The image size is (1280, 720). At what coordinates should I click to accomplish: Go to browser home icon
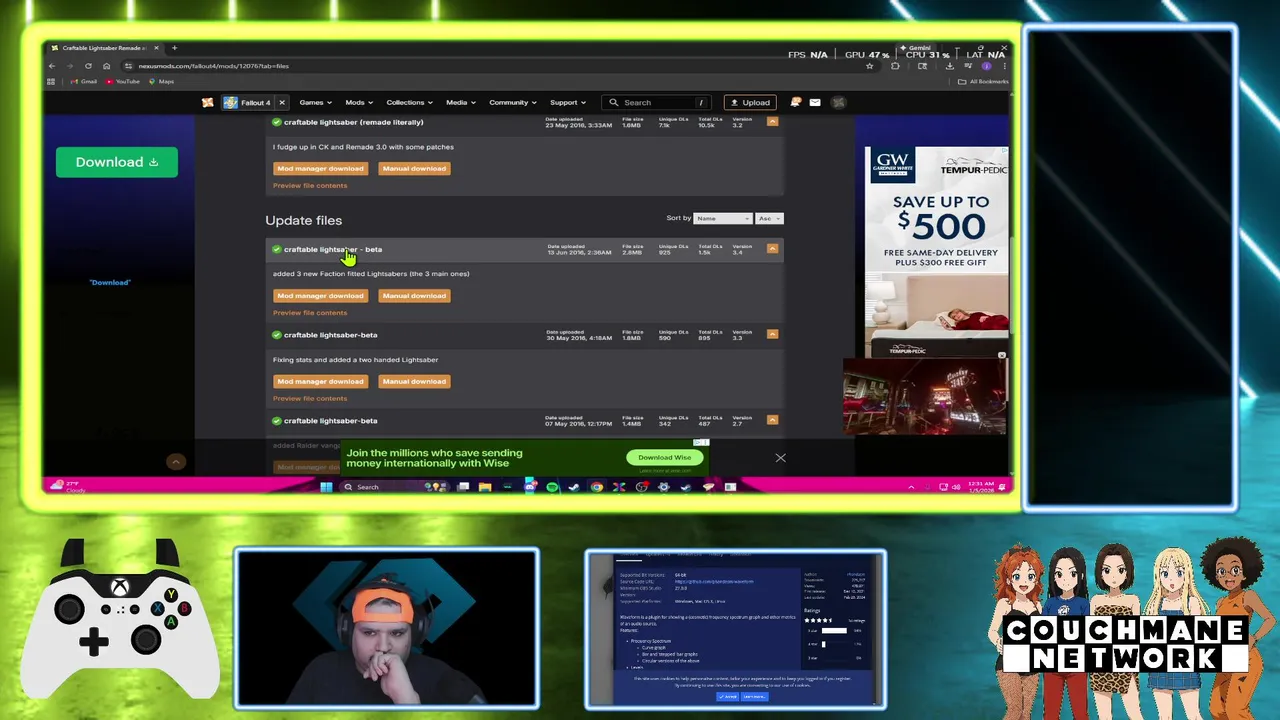pos(106,66)
